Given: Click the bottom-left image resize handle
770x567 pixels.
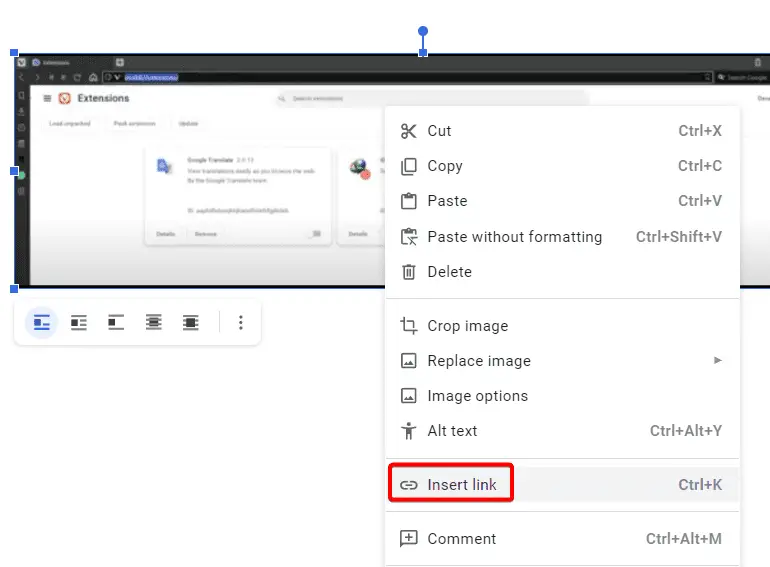Looking at the screenshot, I should [14, 289].
